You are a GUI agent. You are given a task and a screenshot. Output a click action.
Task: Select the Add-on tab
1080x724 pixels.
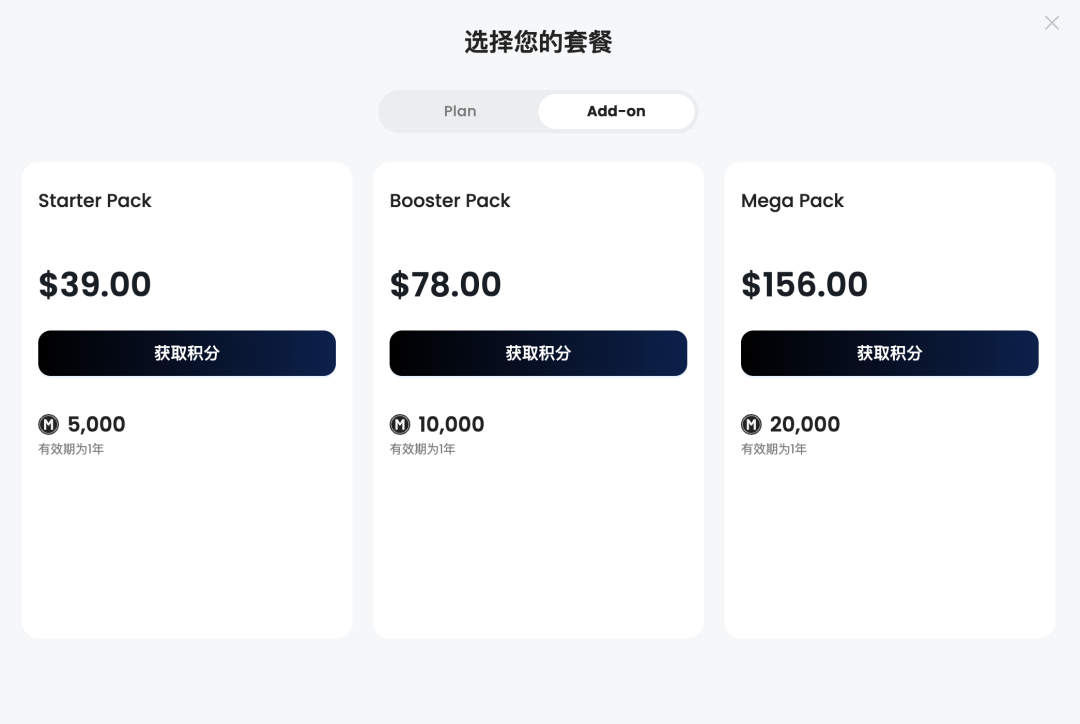tap(616, 111)
